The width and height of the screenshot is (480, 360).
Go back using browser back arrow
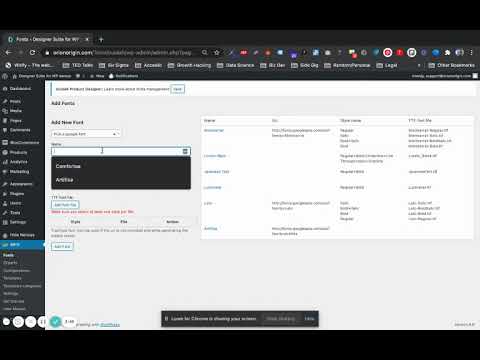(8, 52)
